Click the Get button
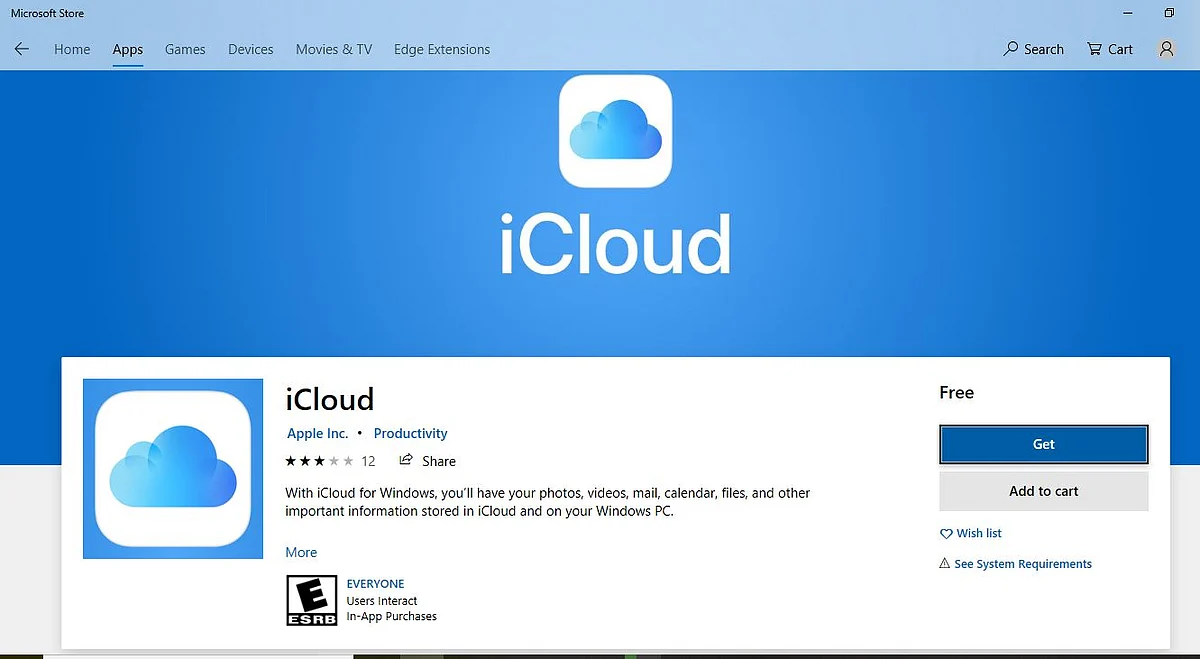 tap(1044, 444)
